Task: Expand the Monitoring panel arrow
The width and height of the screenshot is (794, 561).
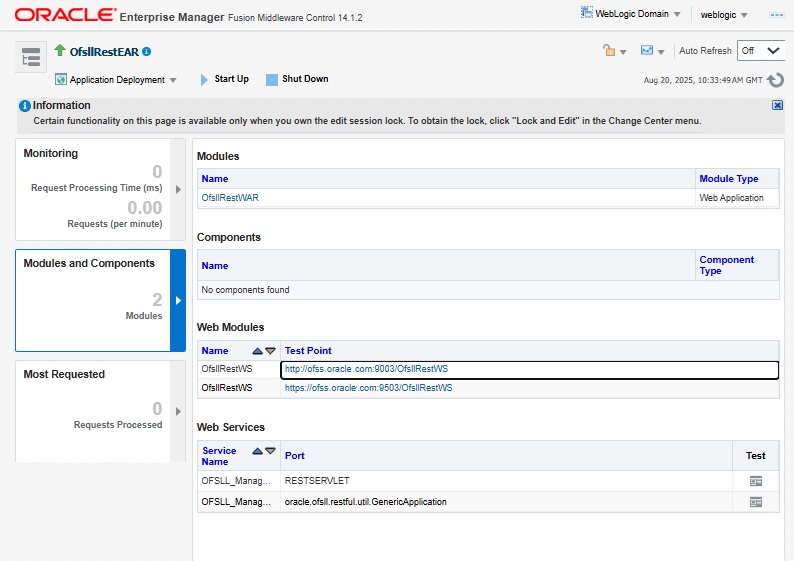Action: point(178,189)
